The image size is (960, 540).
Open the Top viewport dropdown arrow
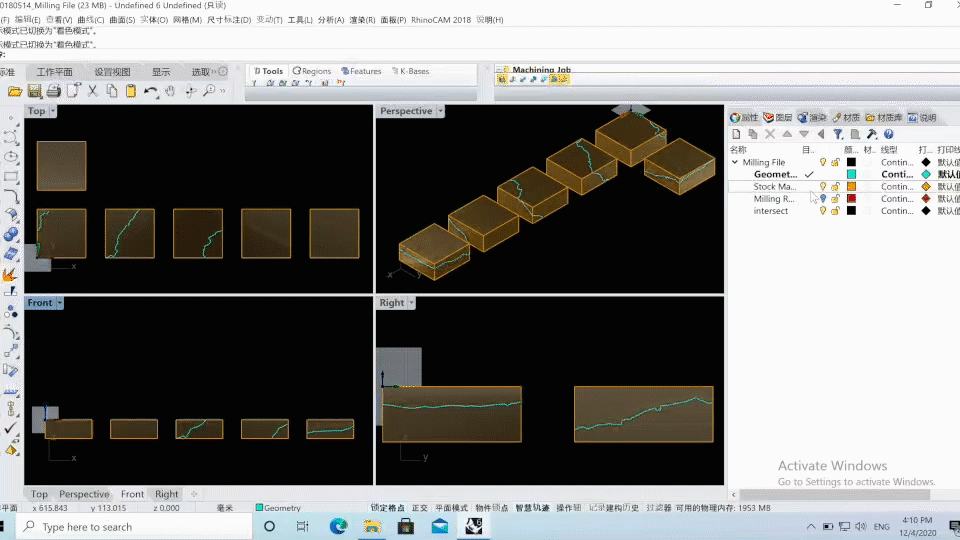(53, 111)
